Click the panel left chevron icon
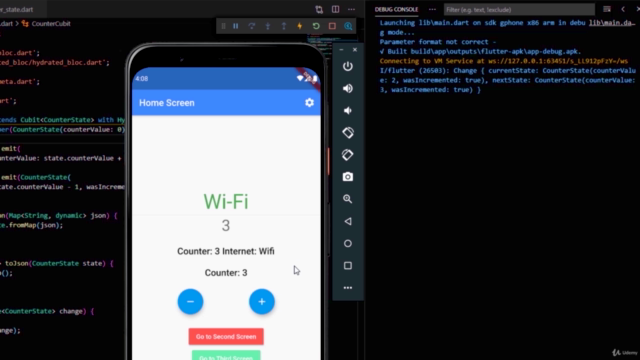 (623, 9)
